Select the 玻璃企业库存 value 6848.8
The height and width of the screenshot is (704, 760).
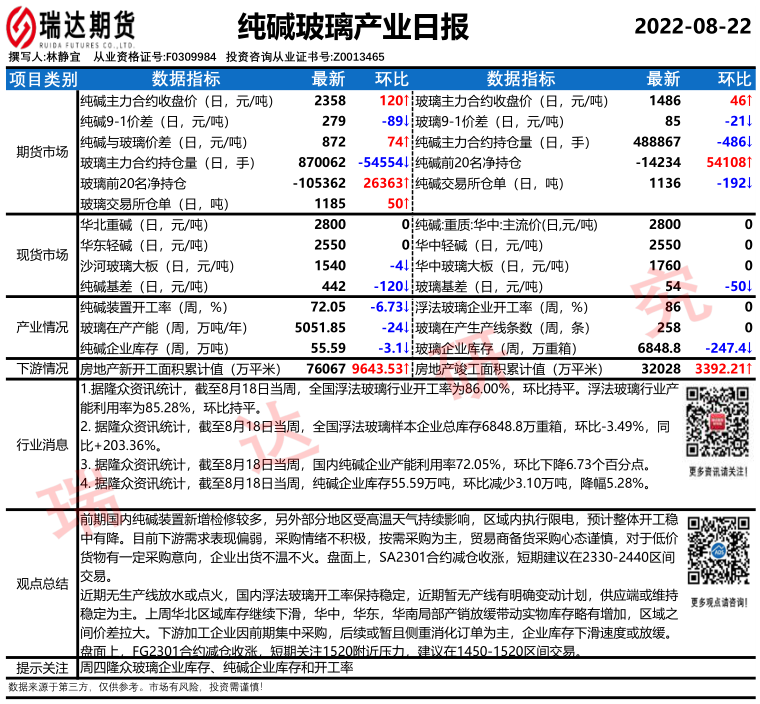point(663,348)
